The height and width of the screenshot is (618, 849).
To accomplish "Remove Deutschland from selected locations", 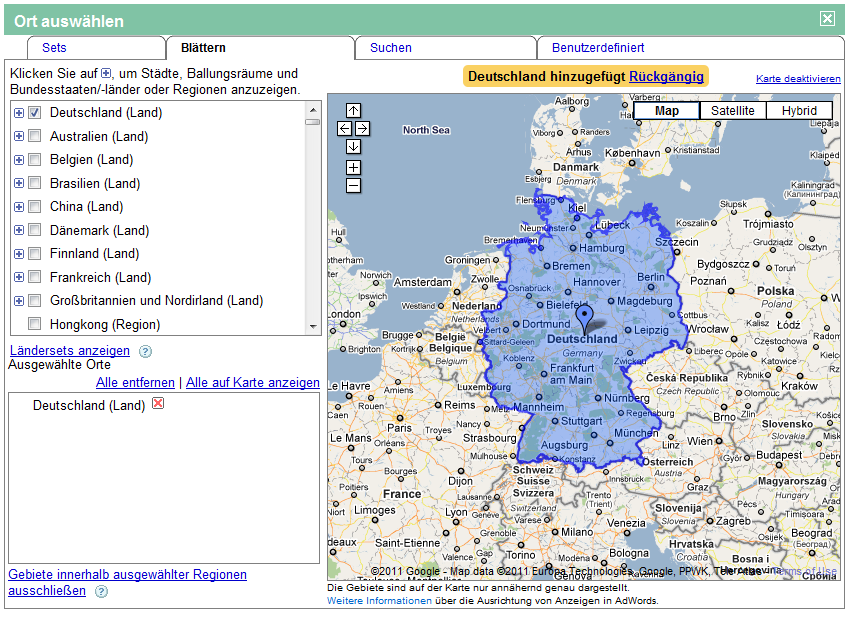I will pyautogui.click(x=158, y=404).
